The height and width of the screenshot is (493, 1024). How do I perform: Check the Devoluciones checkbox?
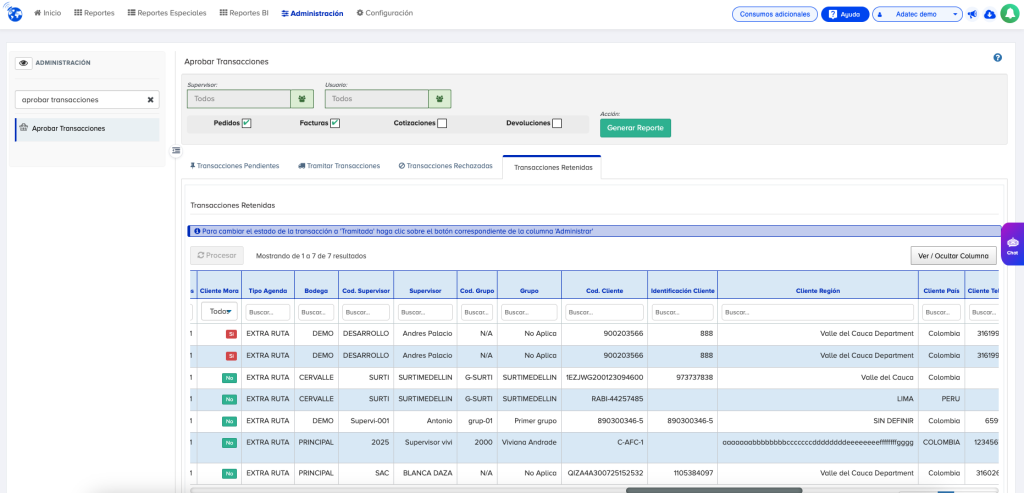pyautogui.click(x=556, y=123)
